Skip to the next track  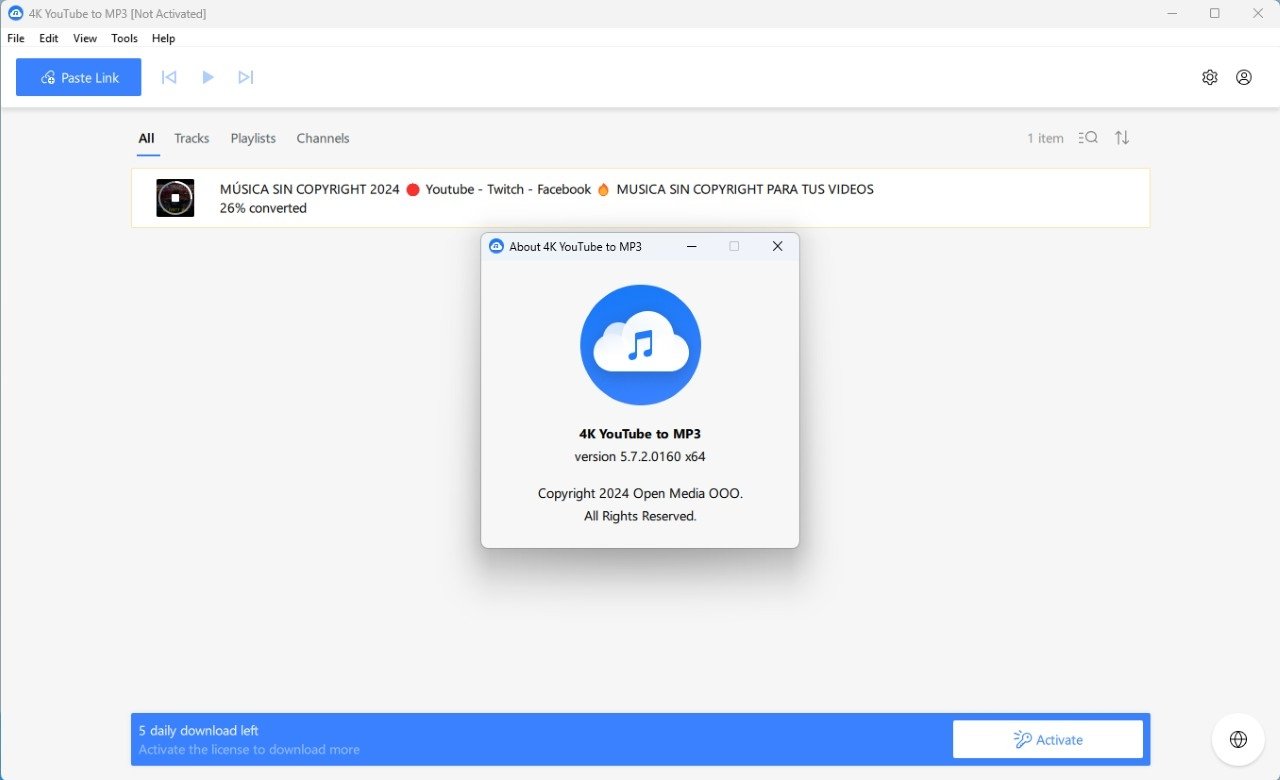(246, 77)
